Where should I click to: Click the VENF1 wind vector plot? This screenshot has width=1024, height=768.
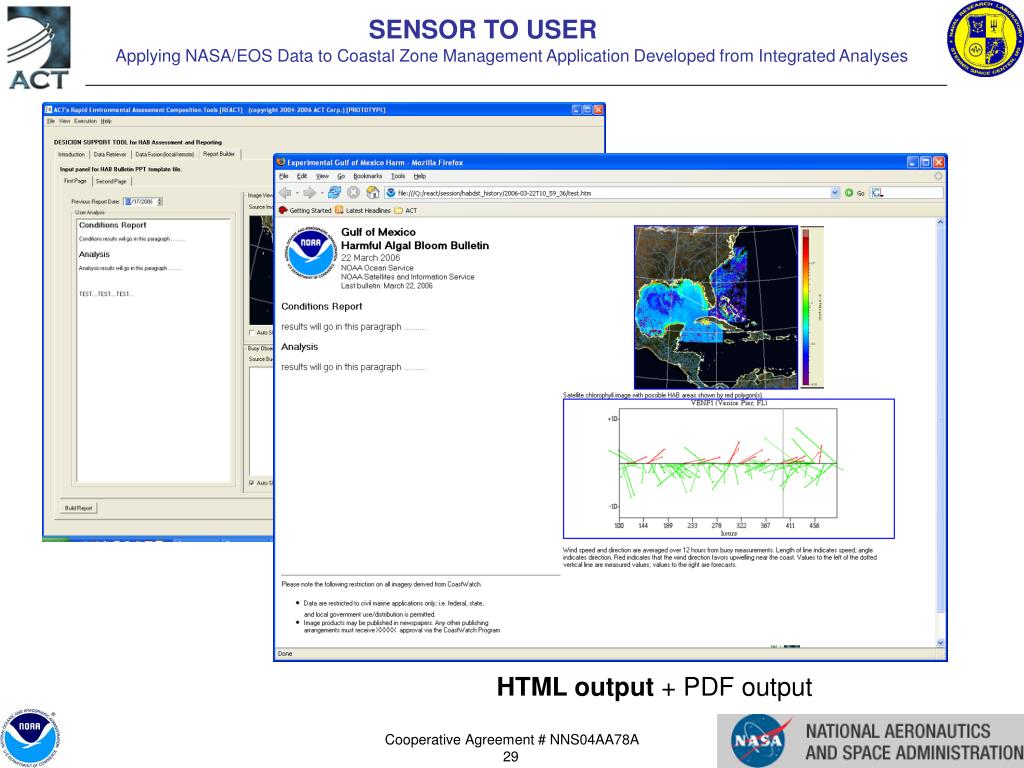tap(728, 469)
